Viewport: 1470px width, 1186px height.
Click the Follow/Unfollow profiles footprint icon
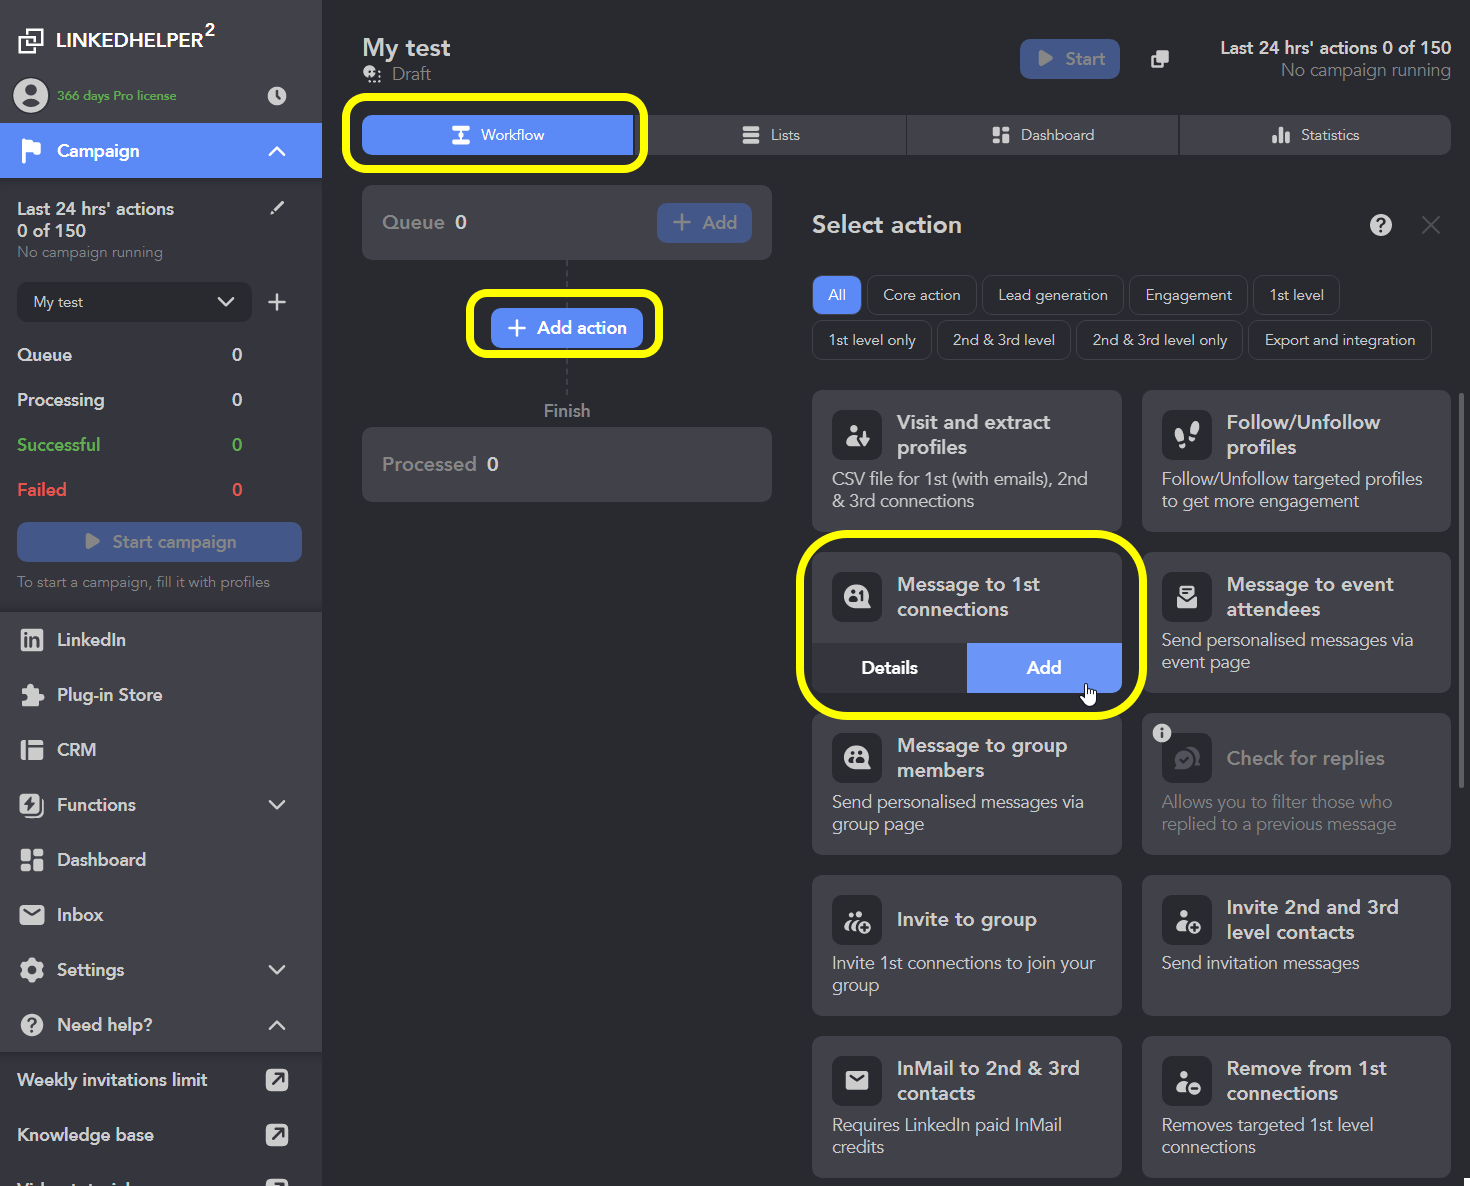(x=1187, y=435)
